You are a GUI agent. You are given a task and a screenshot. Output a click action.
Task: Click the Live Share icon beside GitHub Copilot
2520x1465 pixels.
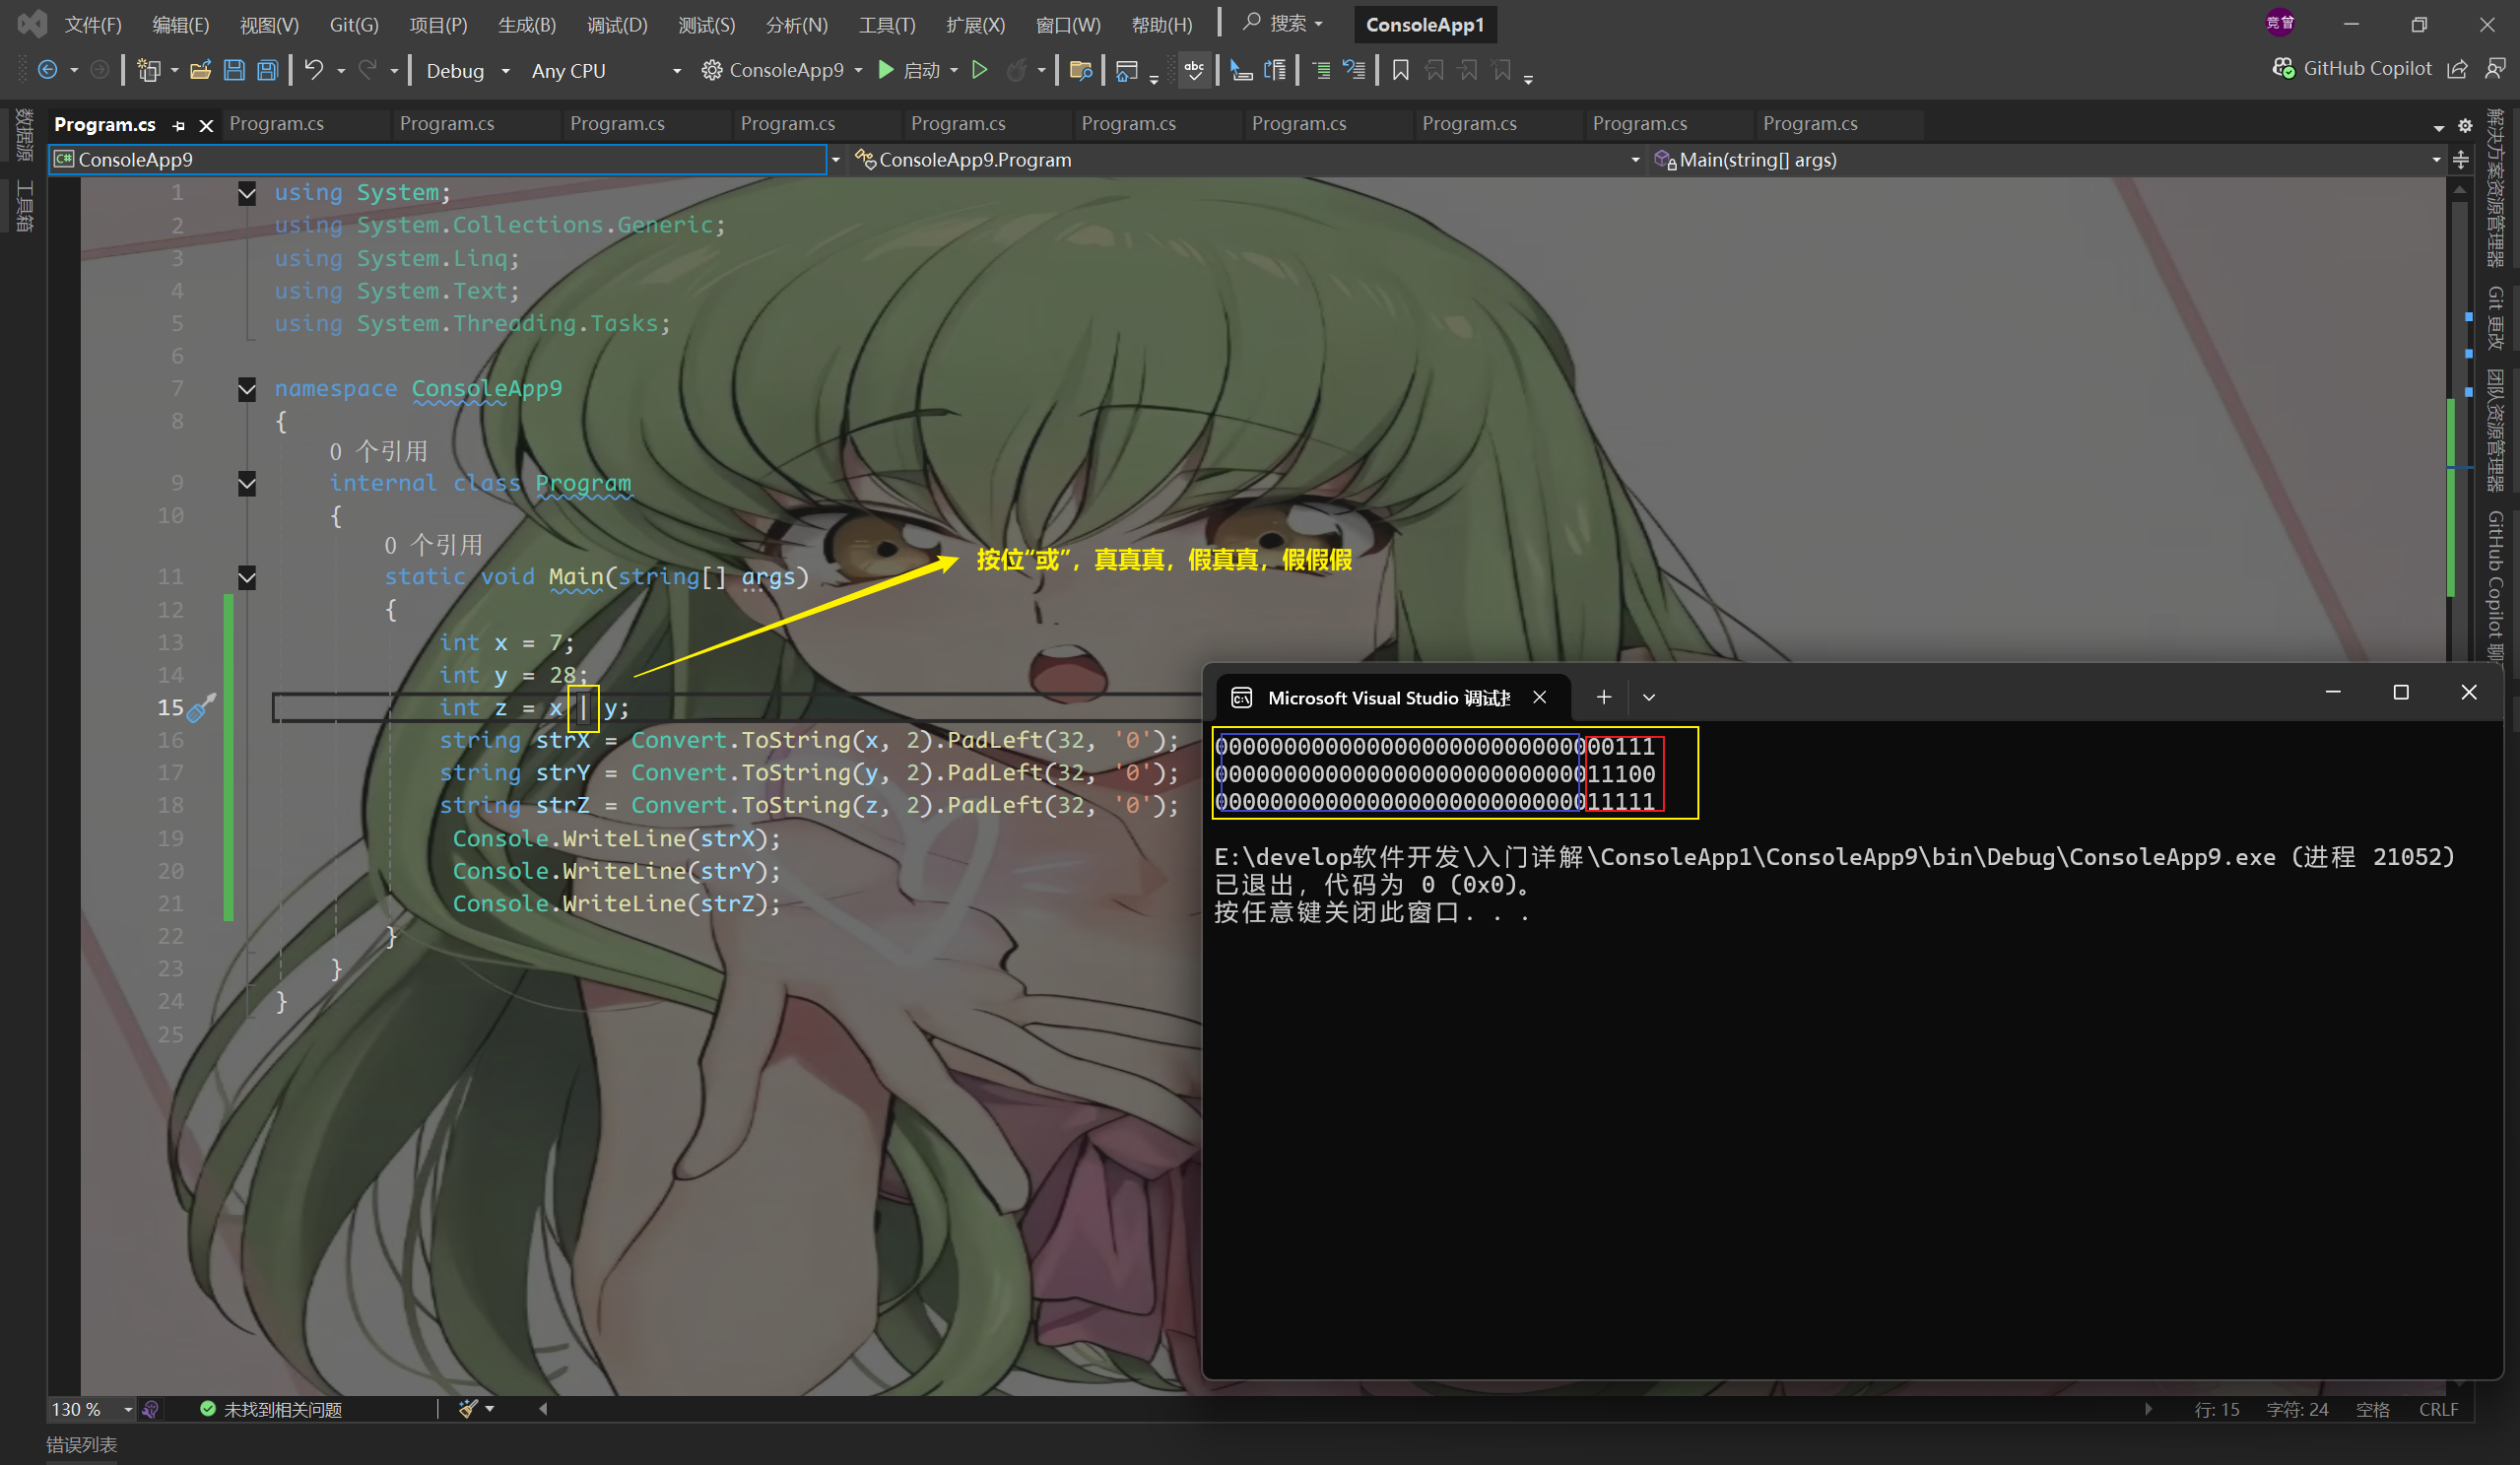(2457, 69)
